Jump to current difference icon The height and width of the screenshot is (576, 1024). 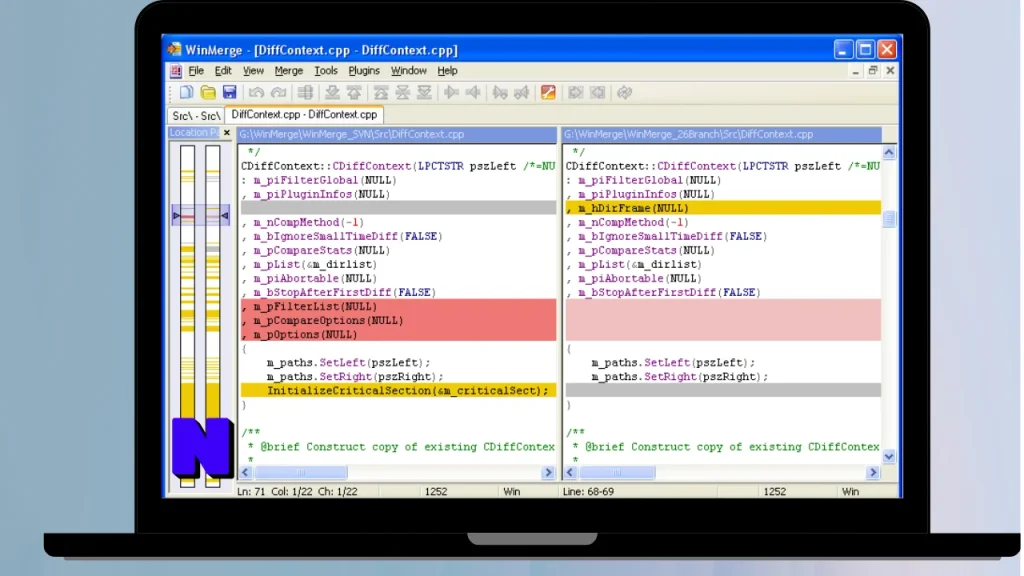(403, 93)
